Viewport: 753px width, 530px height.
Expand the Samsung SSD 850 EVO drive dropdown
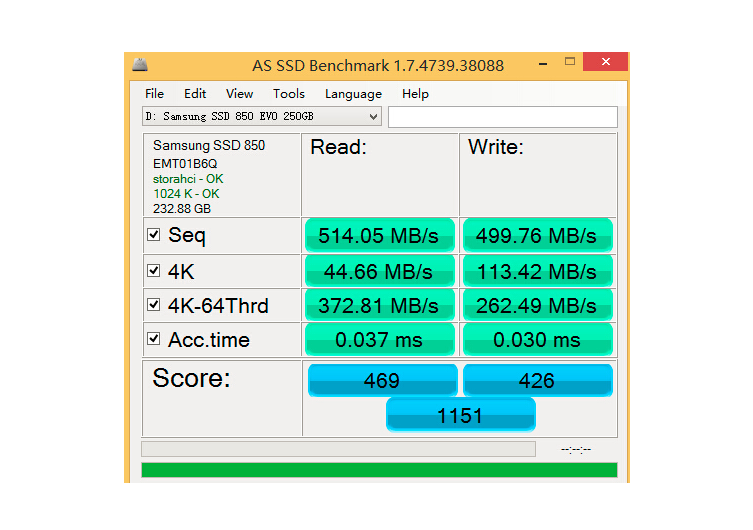coord(373,117)
